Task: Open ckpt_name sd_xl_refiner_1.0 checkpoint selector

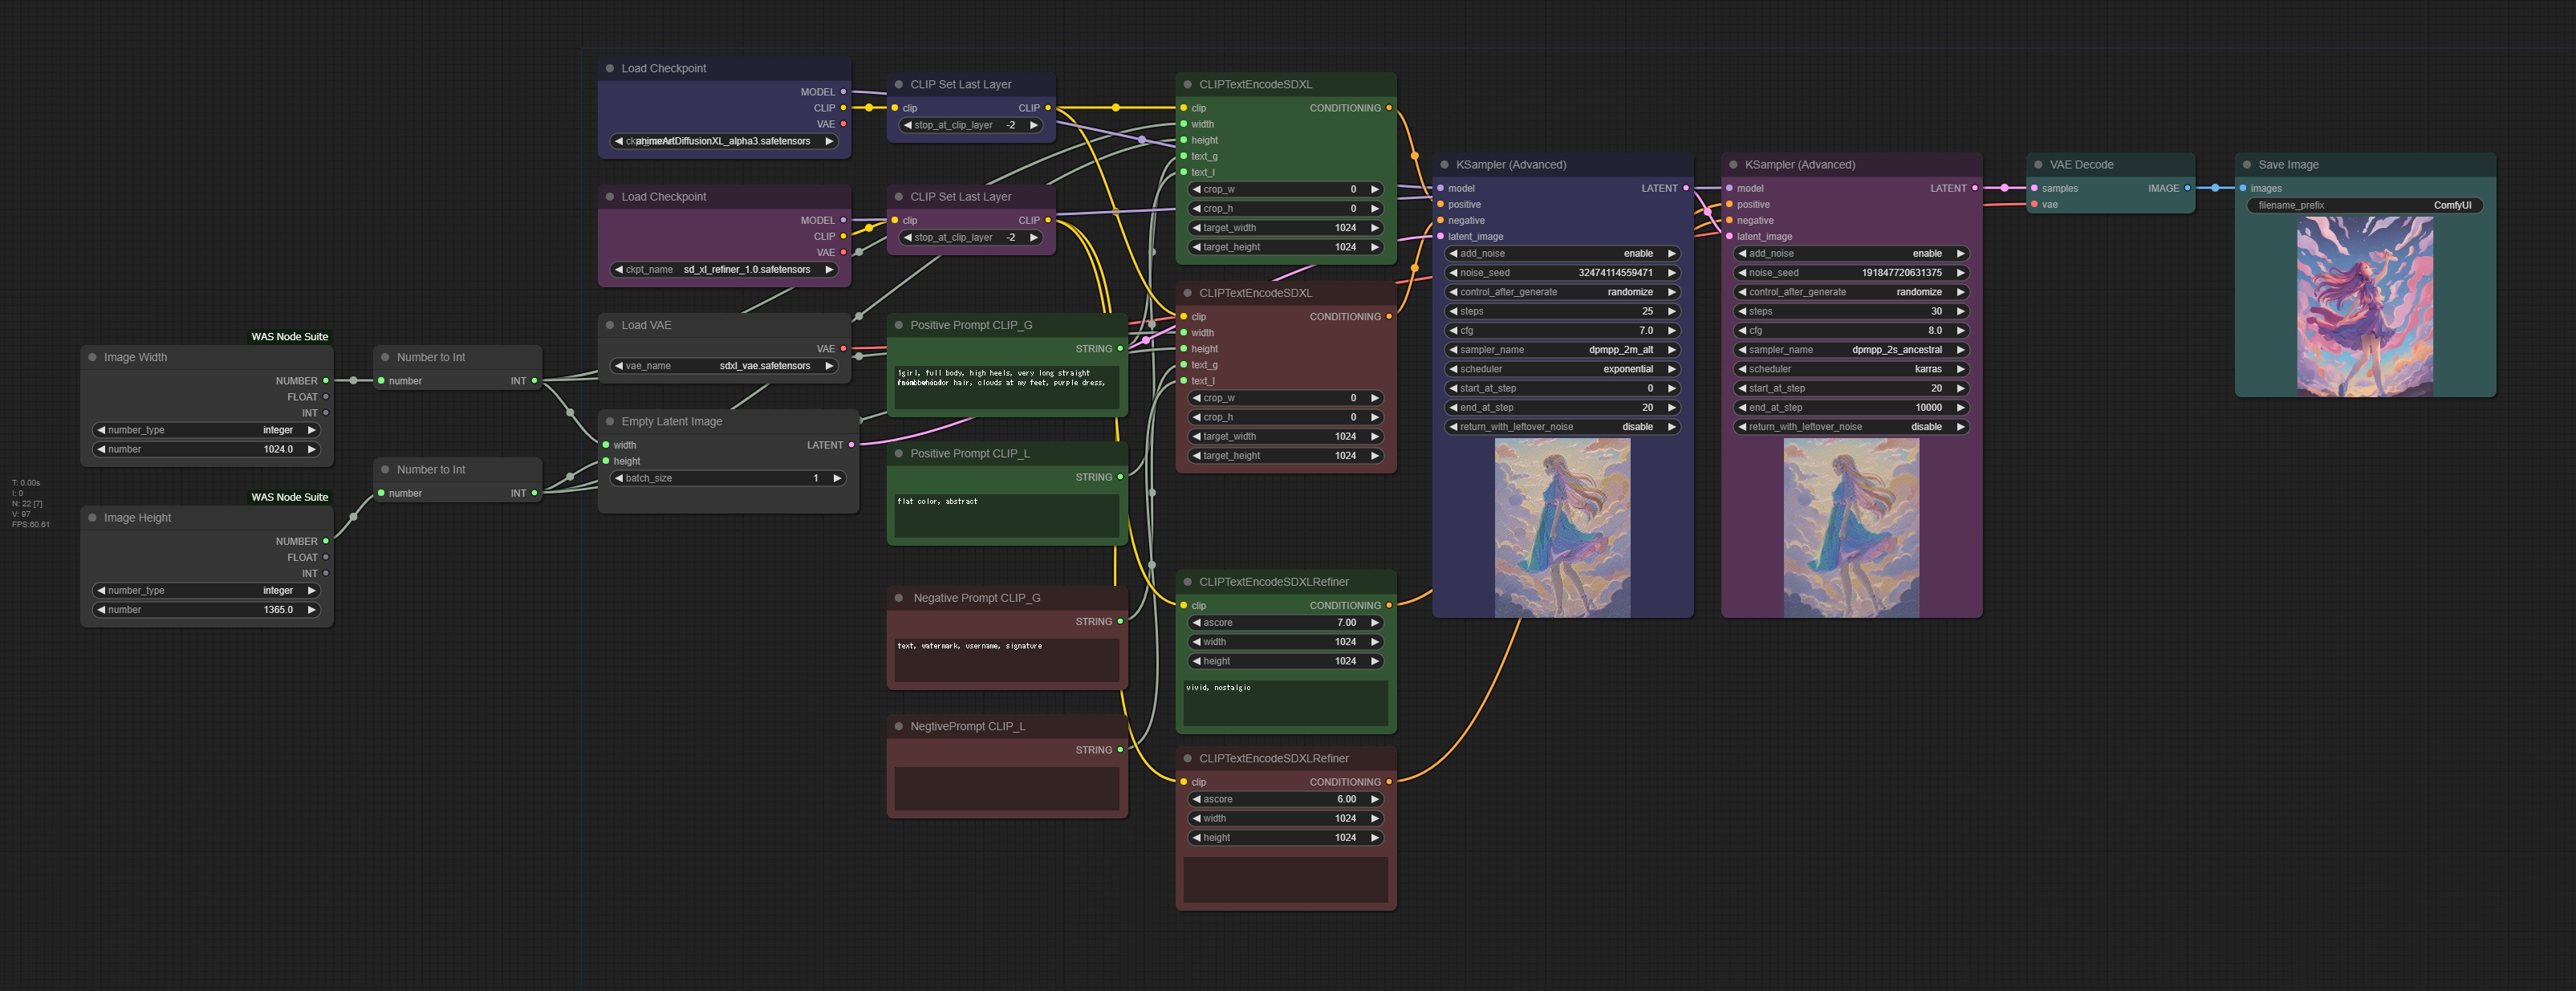Action: point(725,270)
